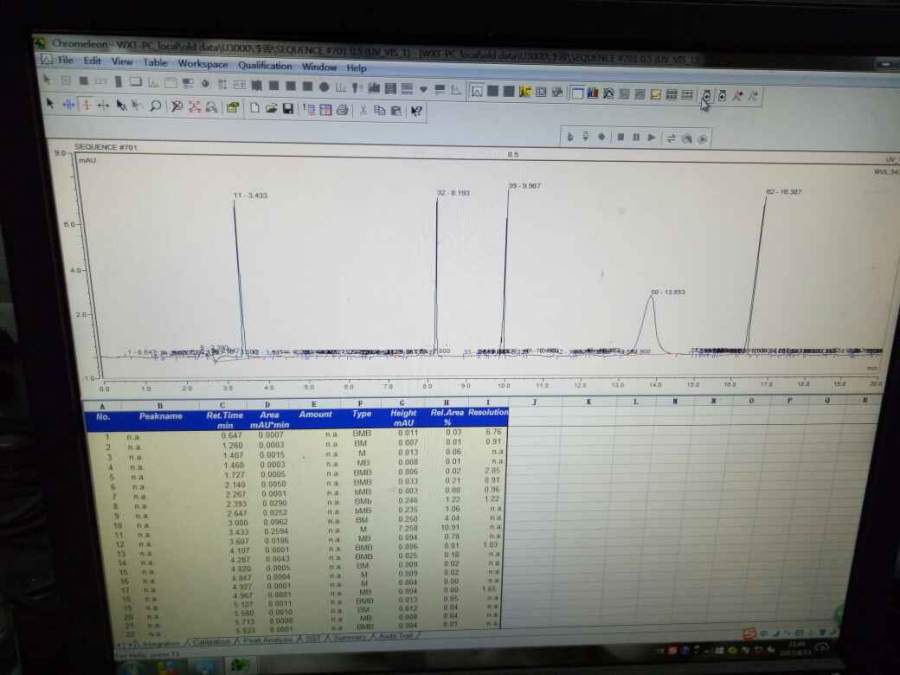The width and height of the screenshot is (900, 675).
Task: Click the Rel.Area value 10.91
Action: tap(451, 527)
